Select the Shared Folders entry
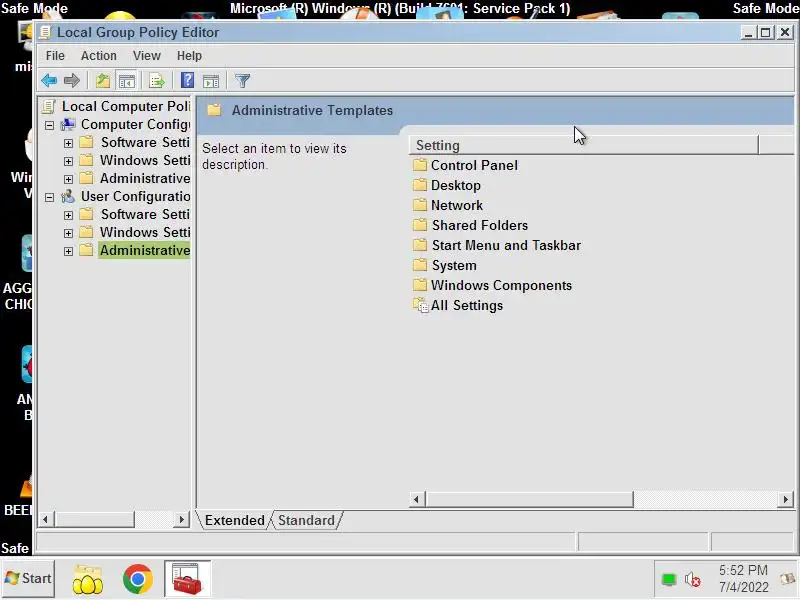Screen dimensions: 800x600 [x=480, y=225]
